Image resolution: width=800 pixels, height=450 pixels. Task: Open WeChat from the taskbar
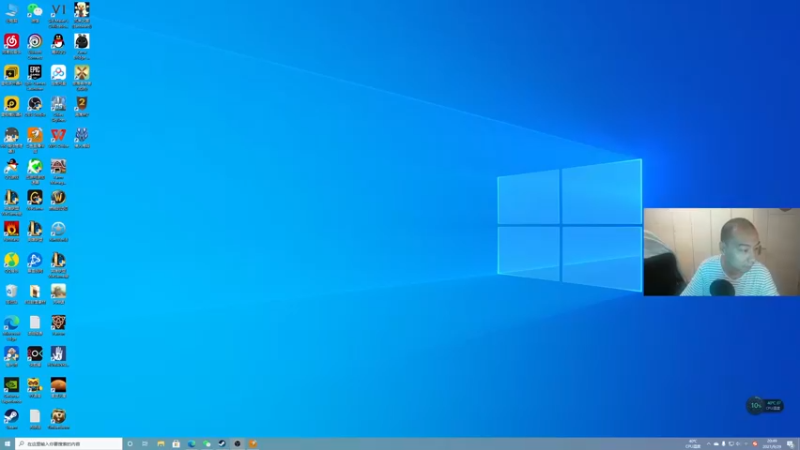tap(207, 444)
